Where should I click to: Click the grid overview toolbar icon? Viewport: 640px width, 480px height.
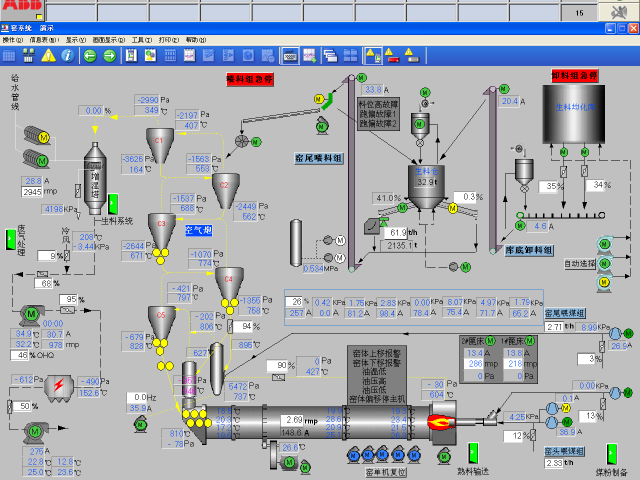[x=9, y=56]
